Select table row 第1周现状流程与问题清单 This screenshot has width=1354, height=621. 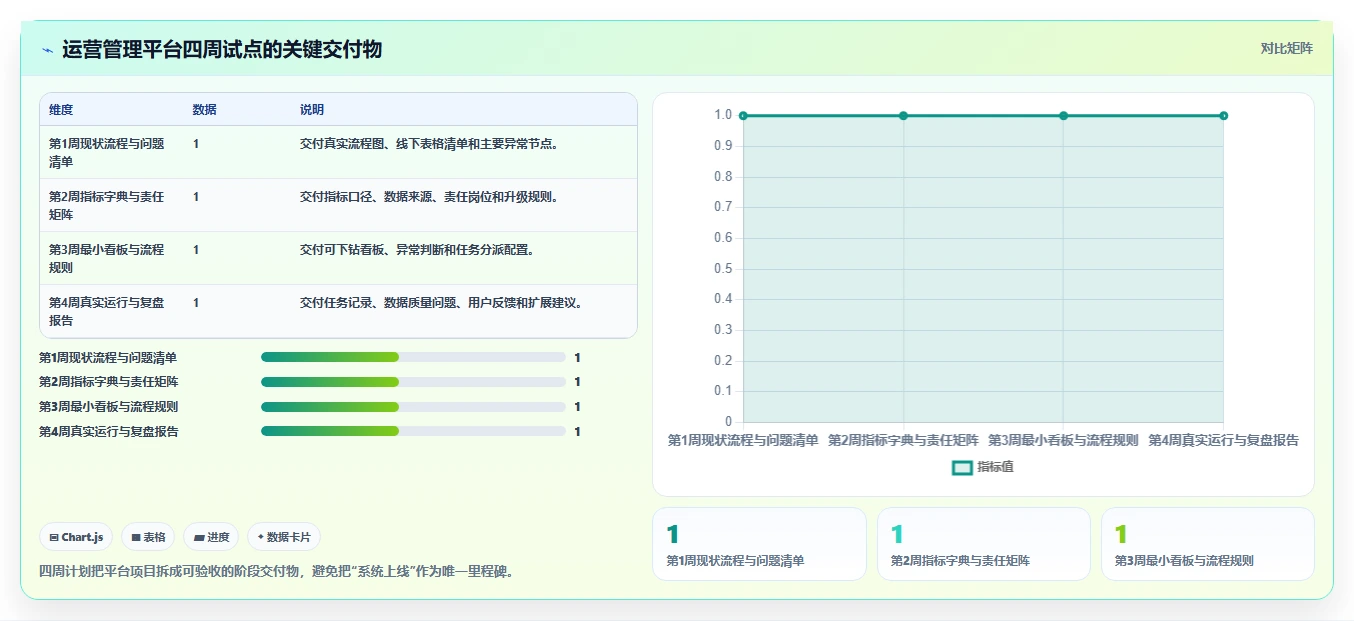338,152
